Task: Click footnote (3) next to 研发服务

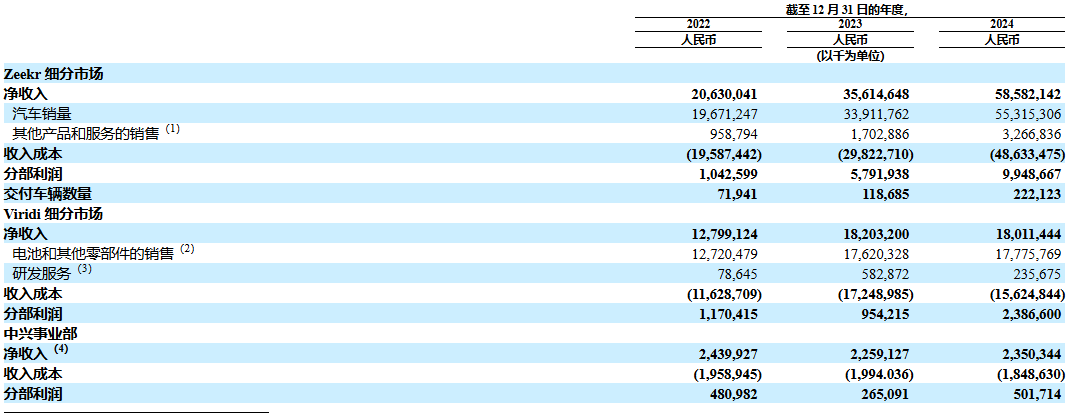Action: pyautogui.click(x=84, y=269)
